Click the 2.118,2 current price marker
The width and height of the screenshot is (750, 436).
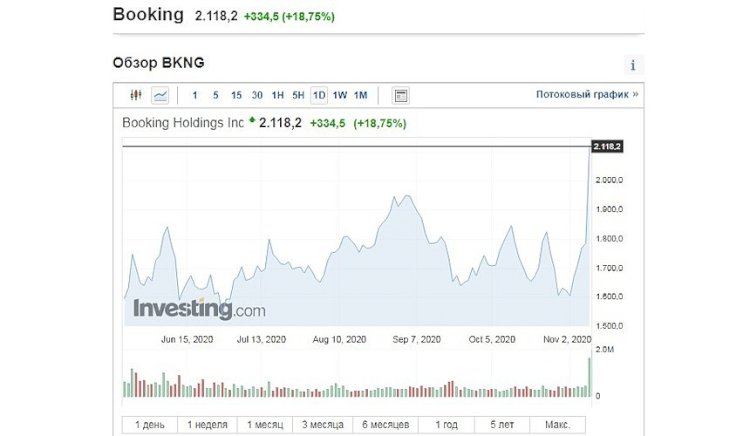[607, 147]
